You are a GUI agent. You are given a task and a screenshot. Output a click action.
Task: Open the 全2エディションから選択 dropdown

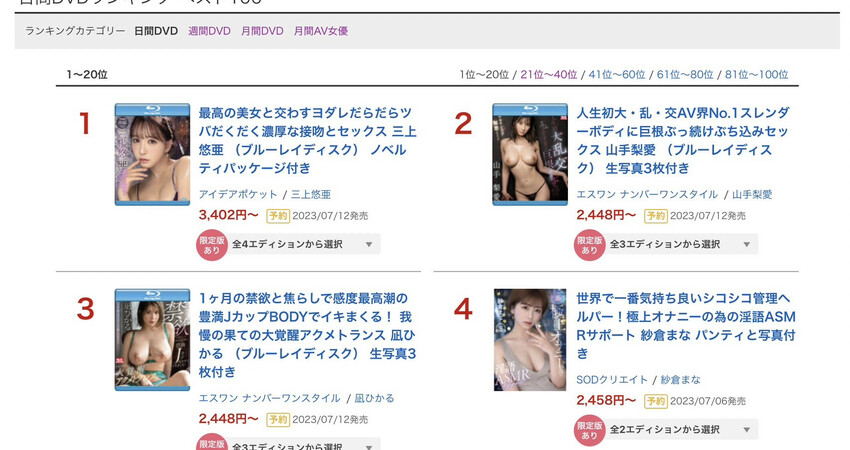(x=681, y=429)
